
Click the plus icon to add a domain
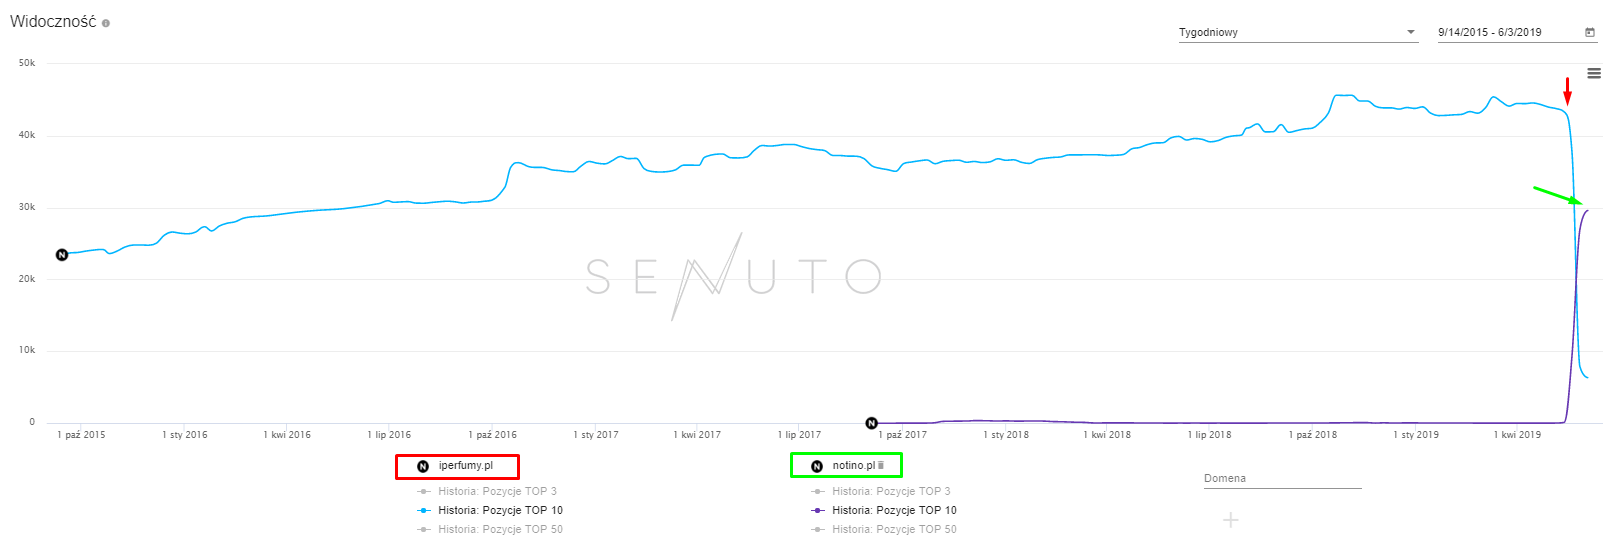point(1231,520)
